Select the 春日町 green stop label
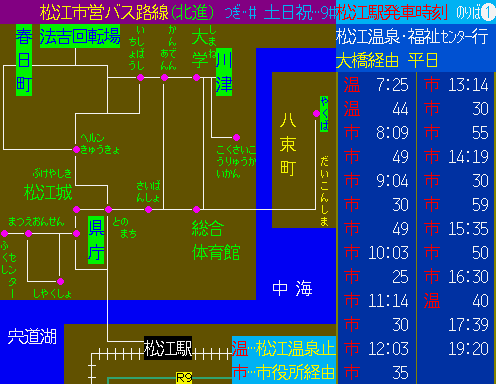Viewport: 496px width, 384px height. (24, 60)
